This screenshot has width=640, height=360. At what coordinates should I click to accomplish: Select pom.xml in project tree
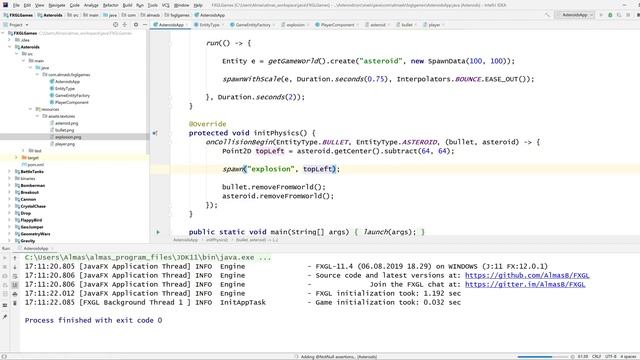[36, 164]
